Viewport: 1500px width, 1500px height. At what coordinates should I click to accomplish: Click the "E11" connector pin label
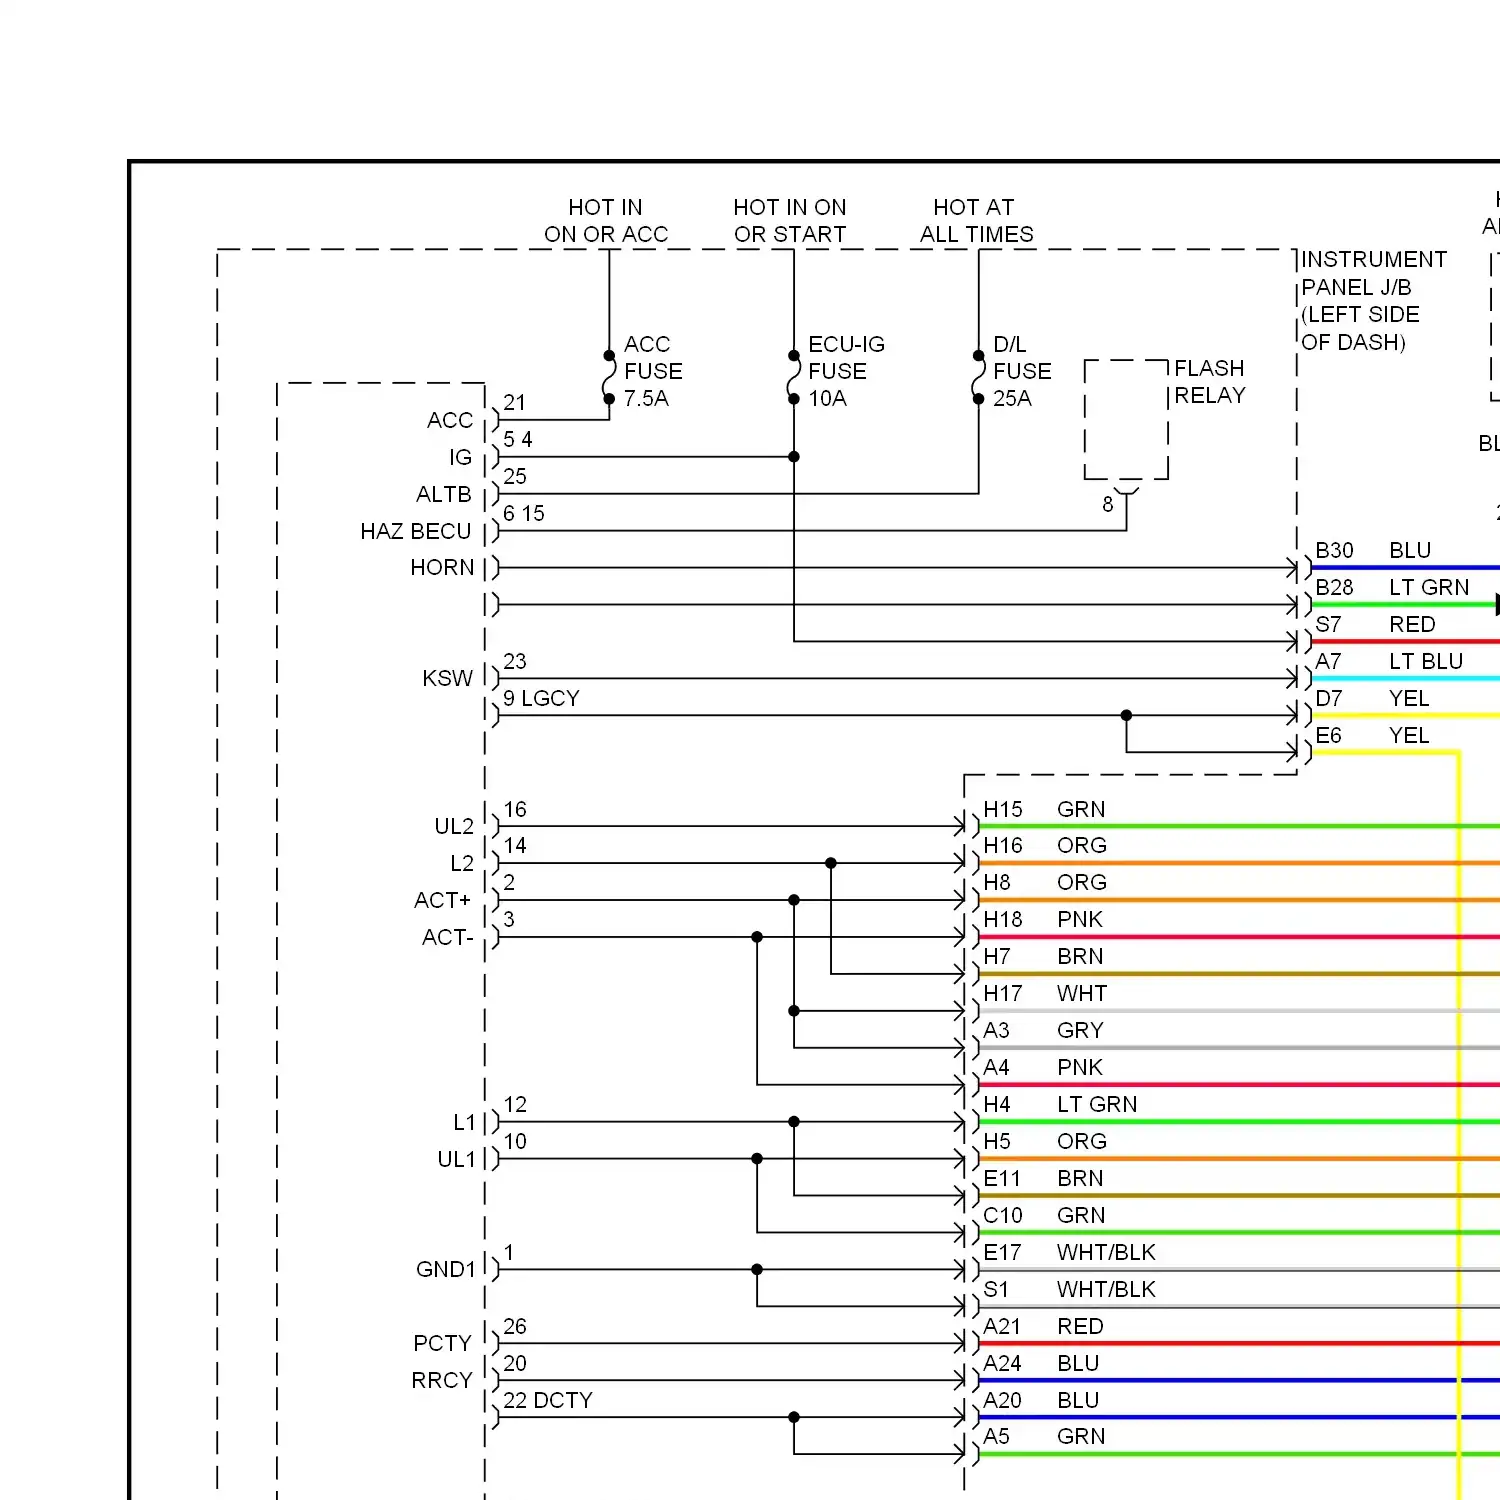tap(1002, 1178)
